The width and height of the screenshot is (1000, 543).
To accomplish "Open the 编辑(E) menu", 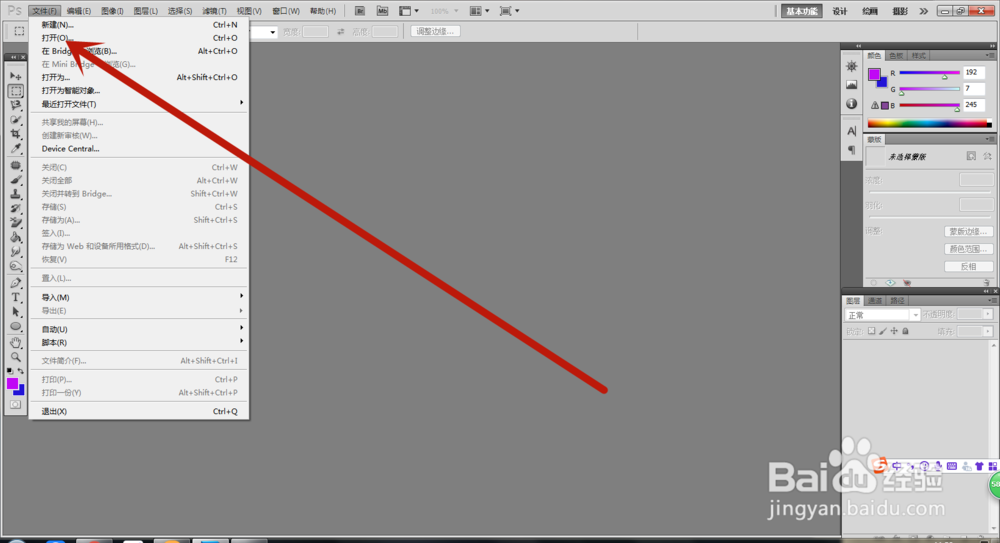I will [78, 11].
